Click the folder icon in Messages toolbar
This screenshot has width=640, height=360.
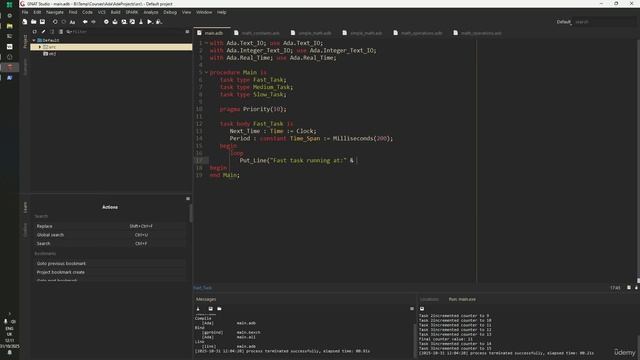tap(219, 309)
